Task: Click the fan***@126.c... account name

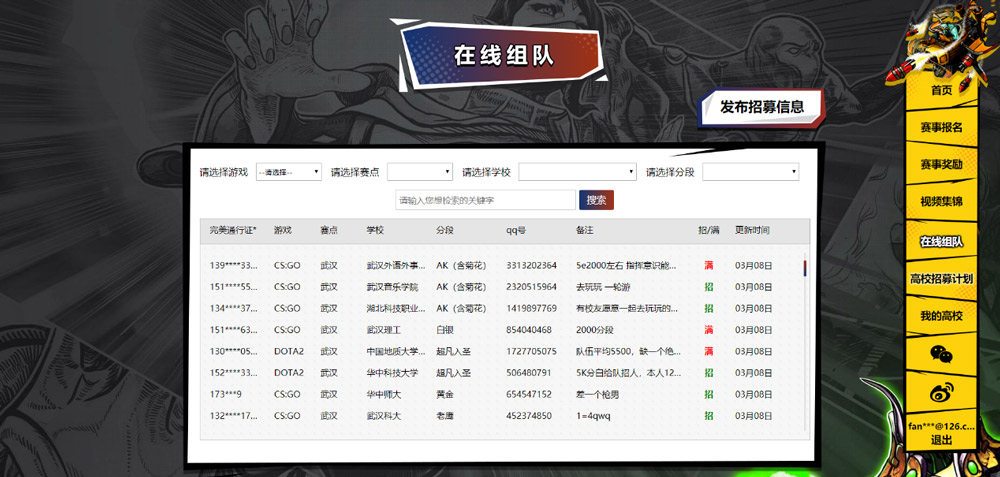Action: click(941, 427)
